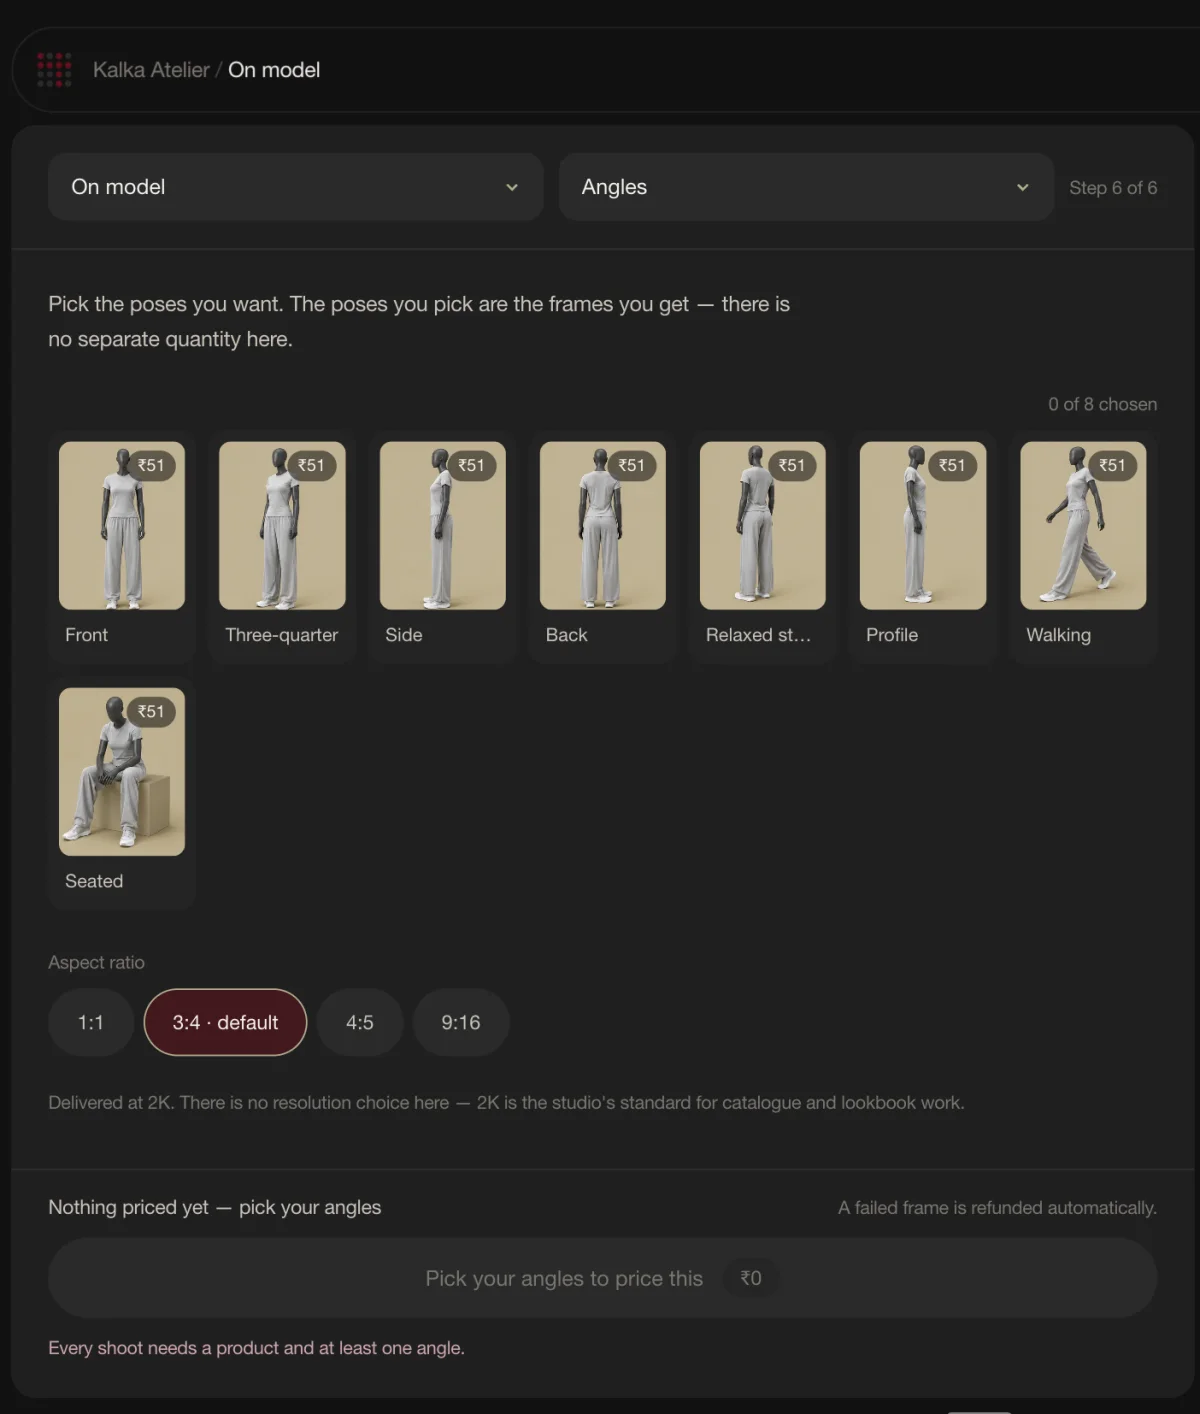The image size is (1200, 1414).
Task: Select the Walking pose thumbnail
Action: tap(1083, 526)
